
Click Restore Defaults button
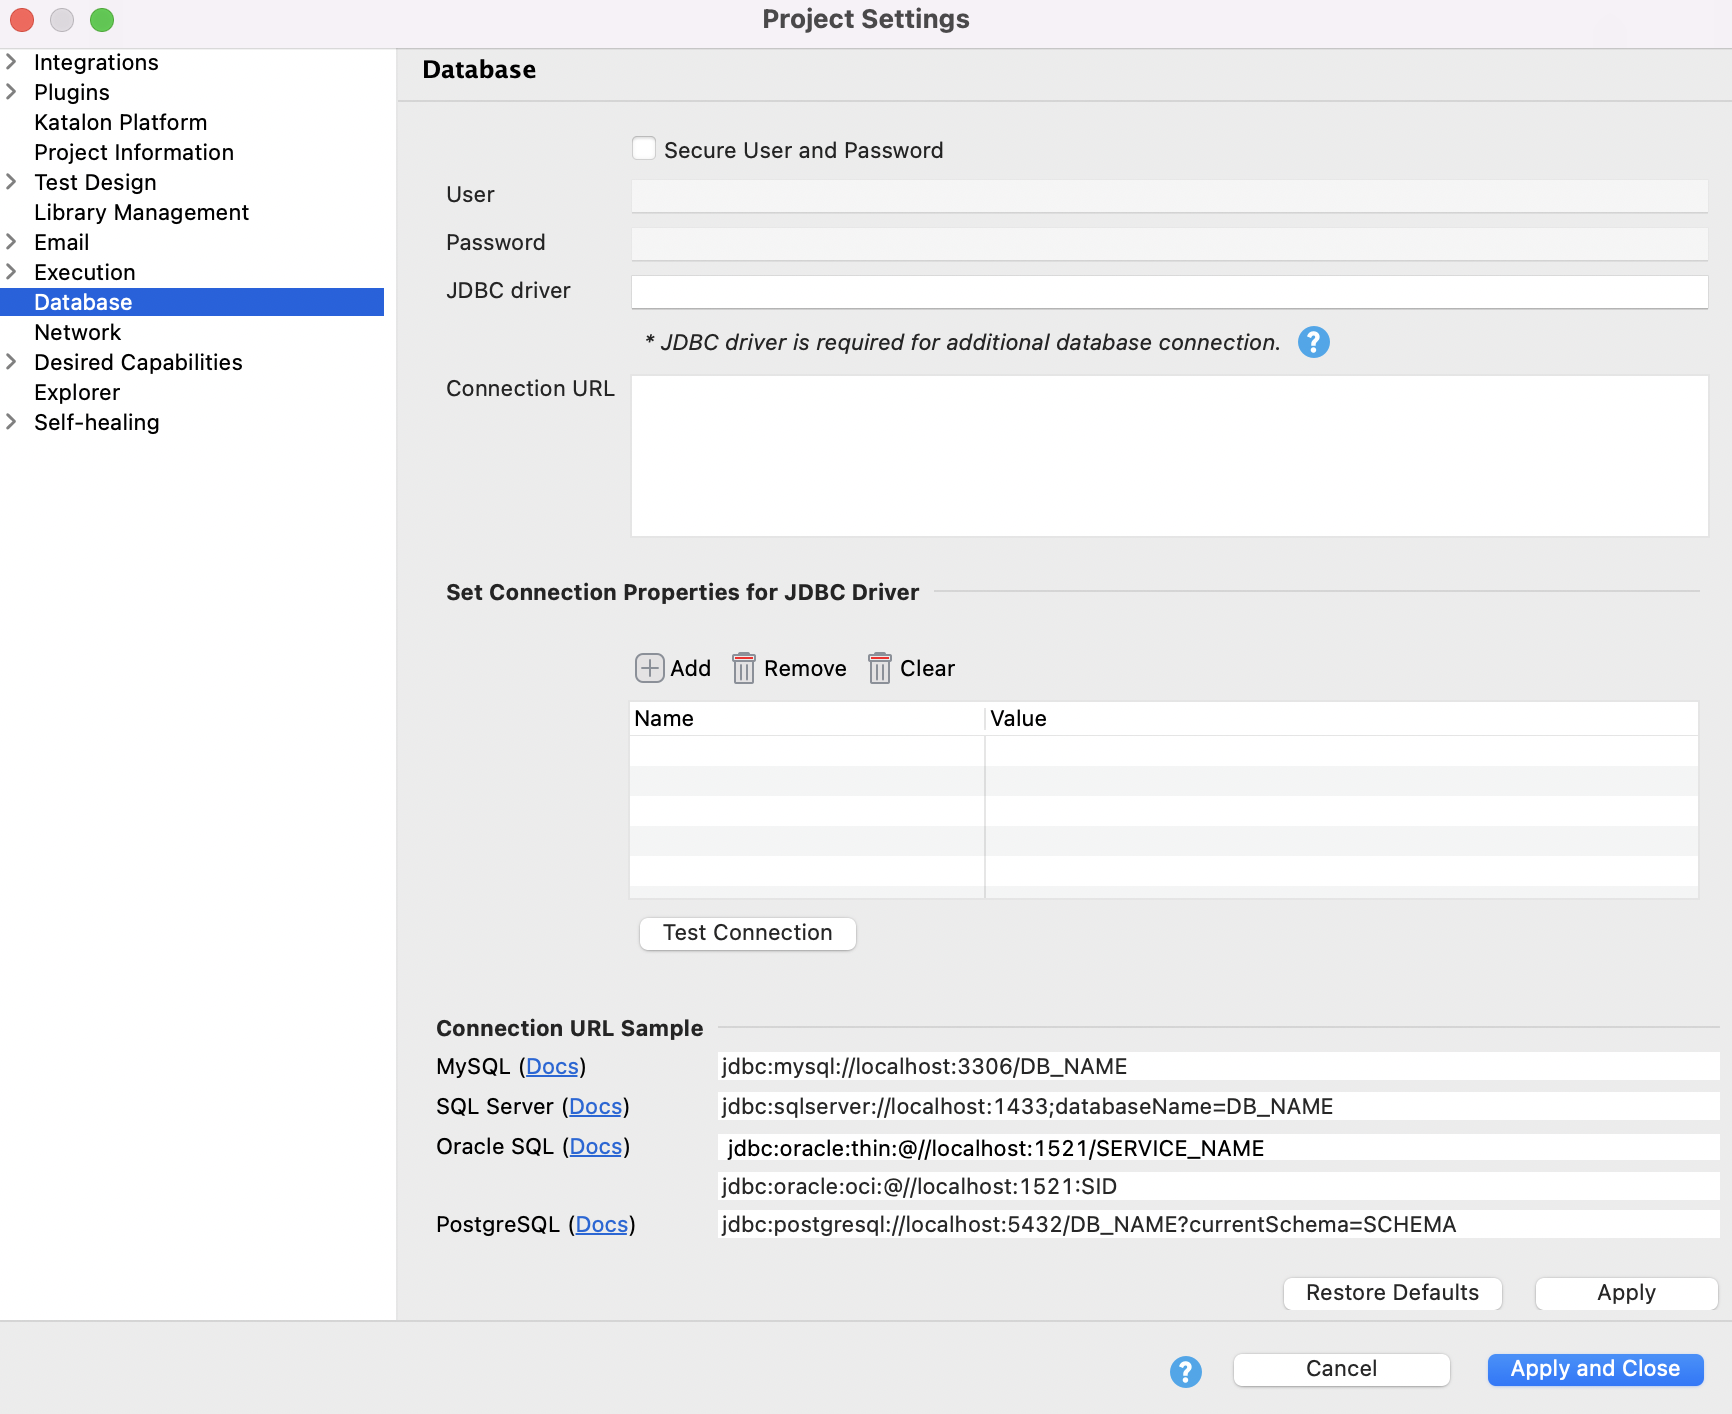coord(1391,1293)
